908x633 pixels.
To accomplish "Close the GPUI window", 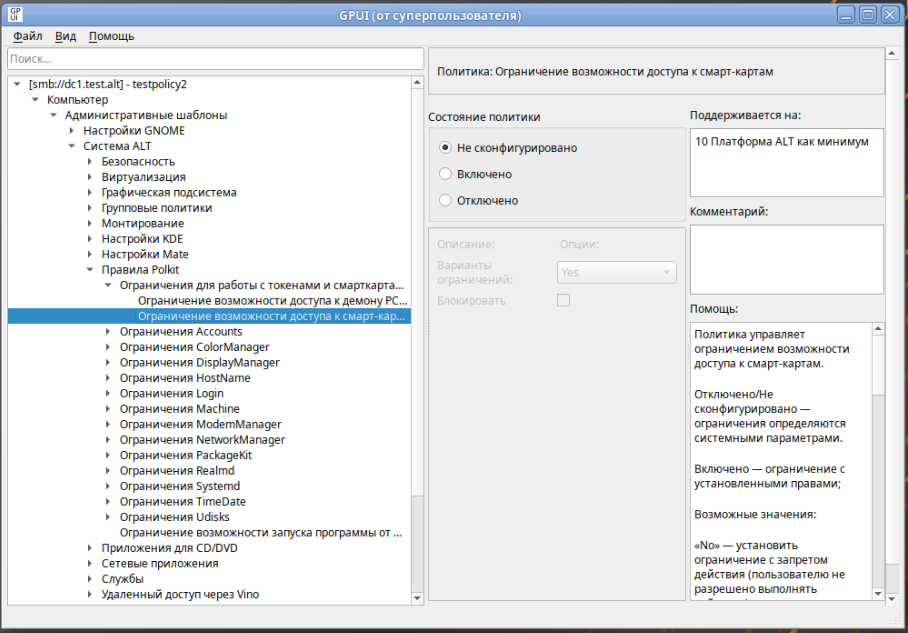I will point(889,14).
